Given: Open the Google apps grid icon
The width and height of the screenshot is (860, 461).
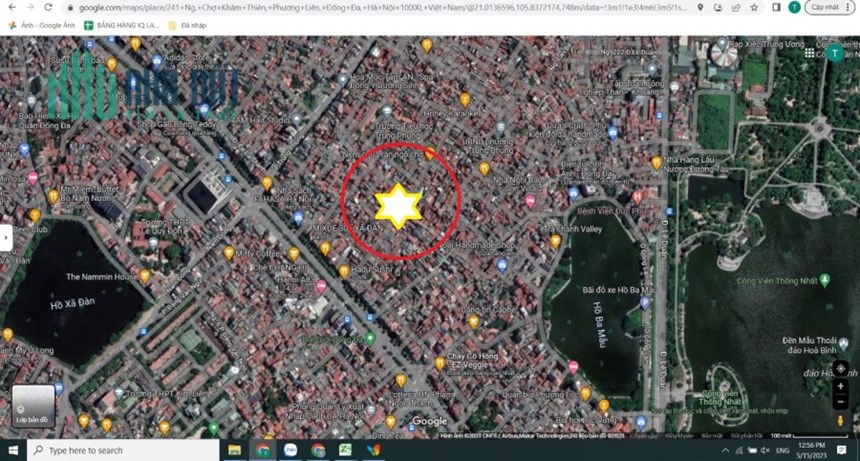Looking at the screenshot, I should [x=809, y=53].
